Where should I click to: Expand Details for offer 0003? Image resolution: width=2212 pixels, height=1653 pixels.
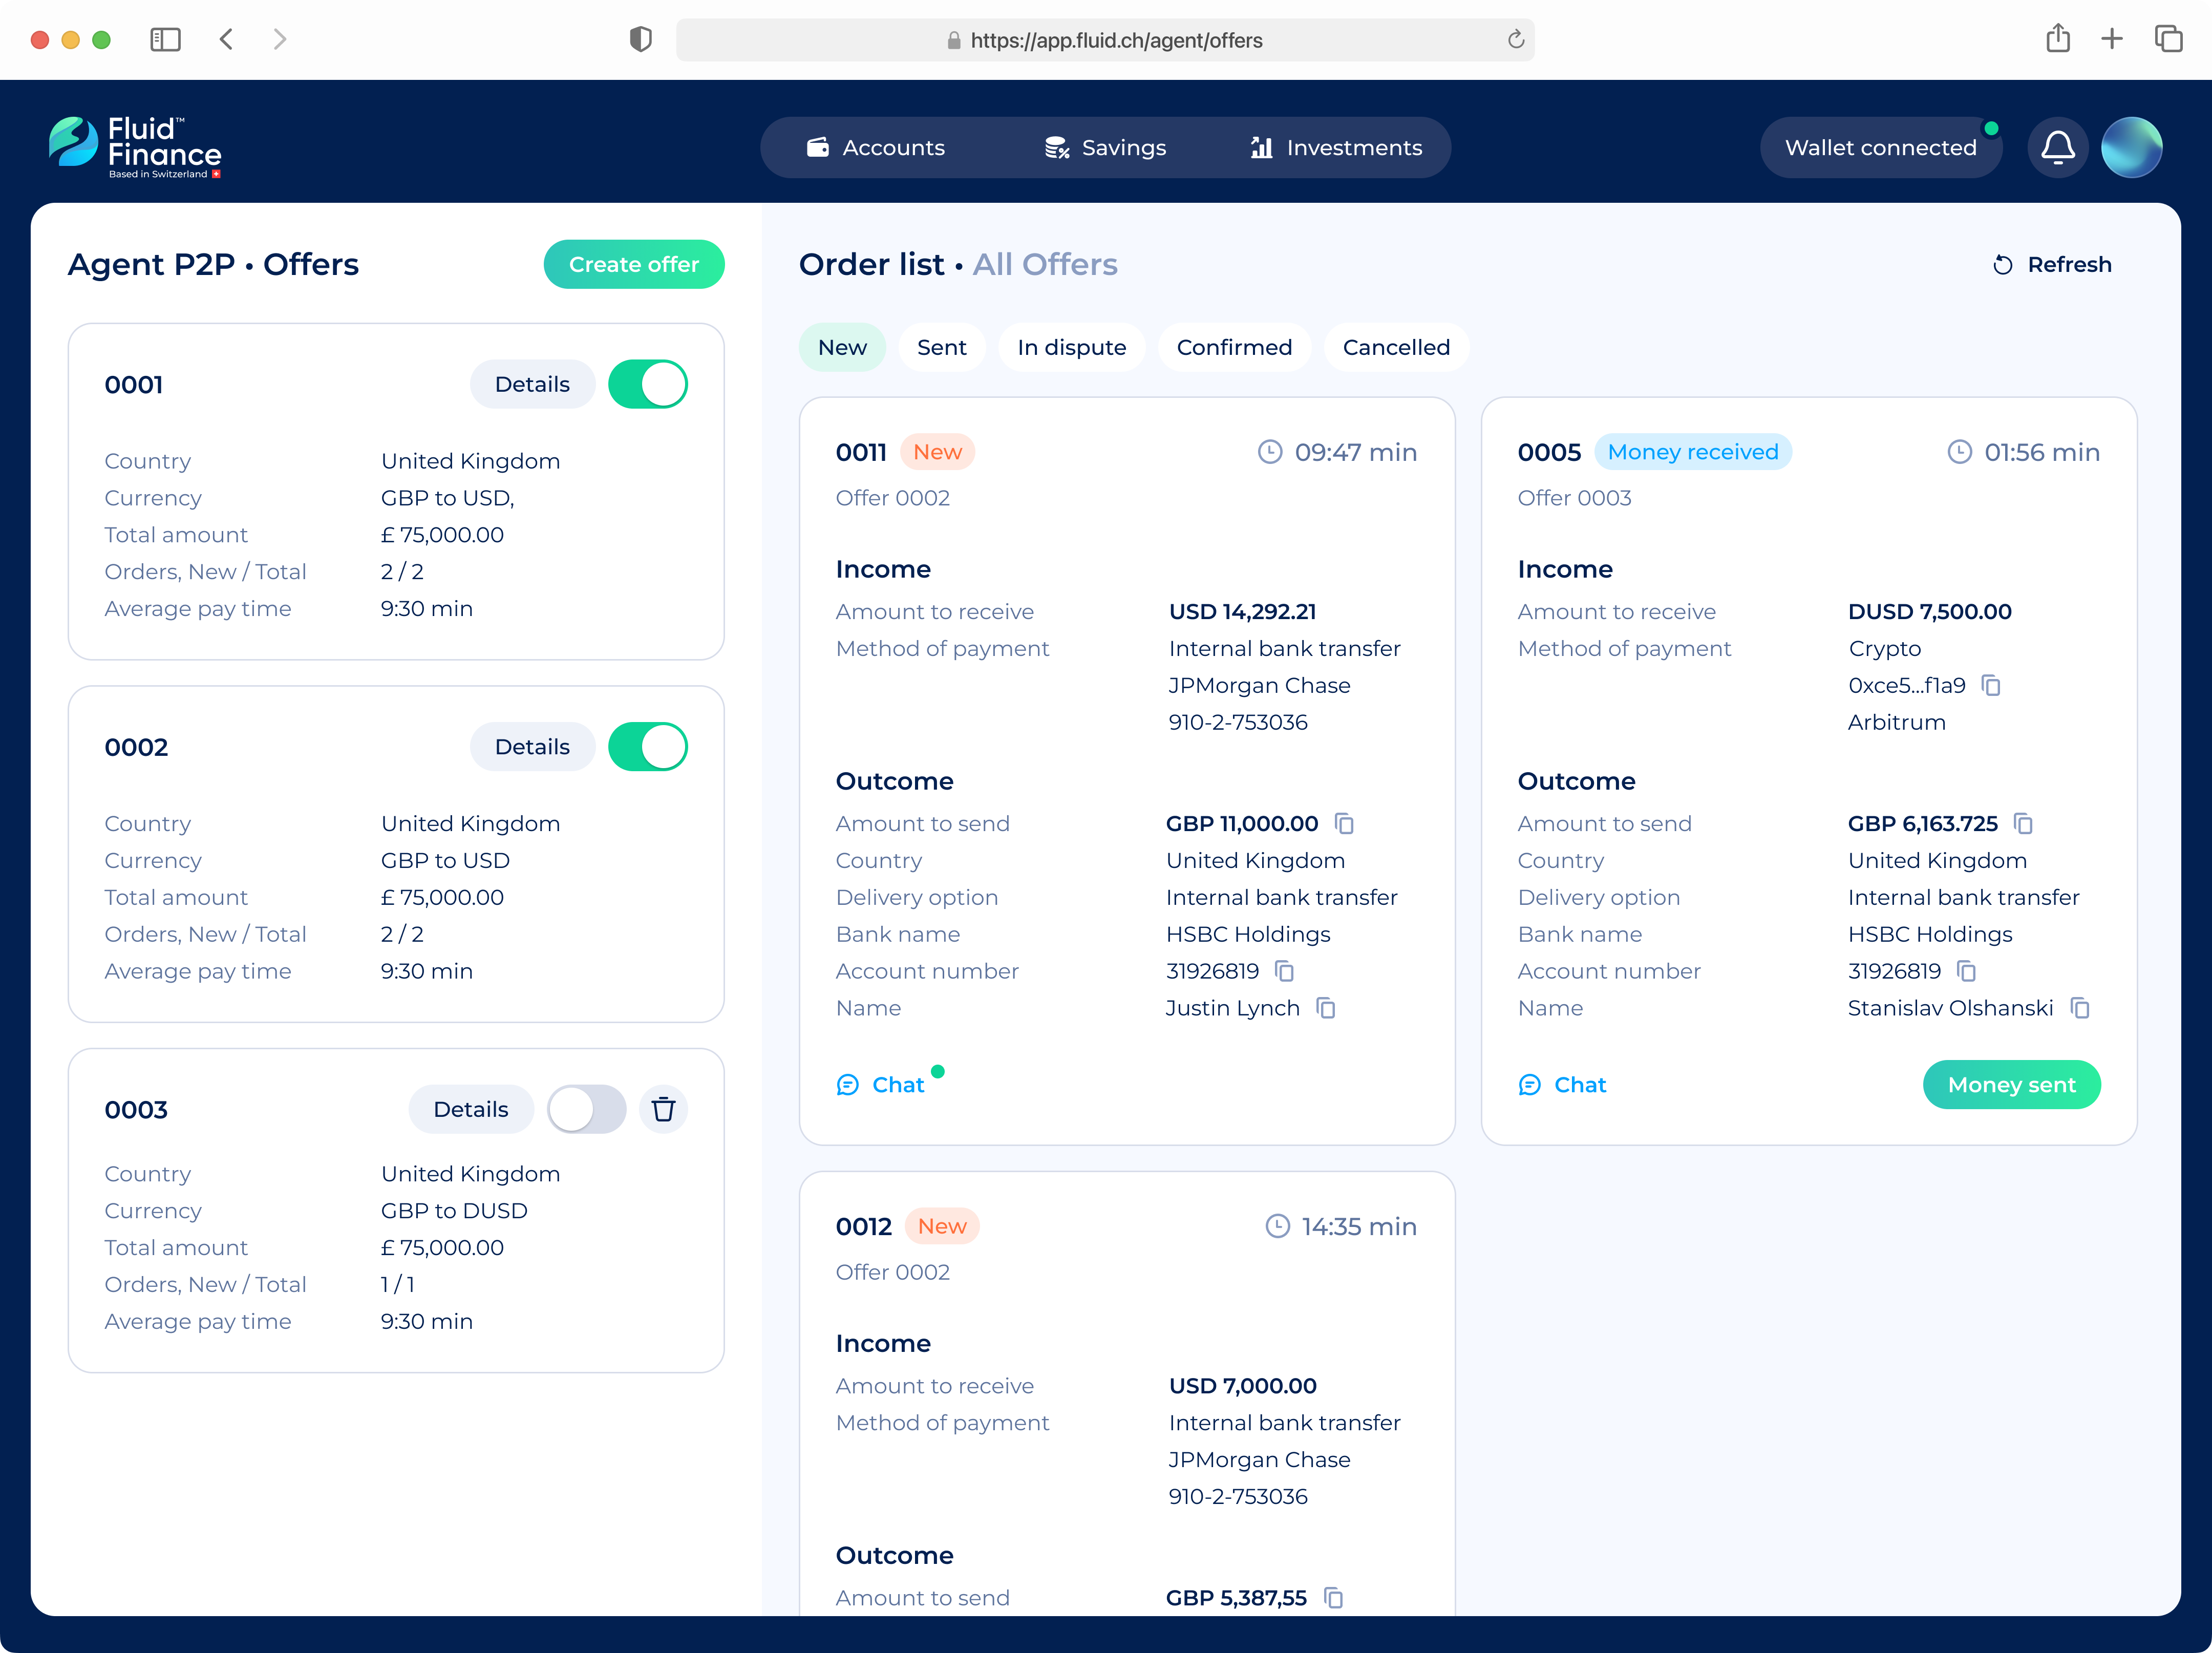470,1109
